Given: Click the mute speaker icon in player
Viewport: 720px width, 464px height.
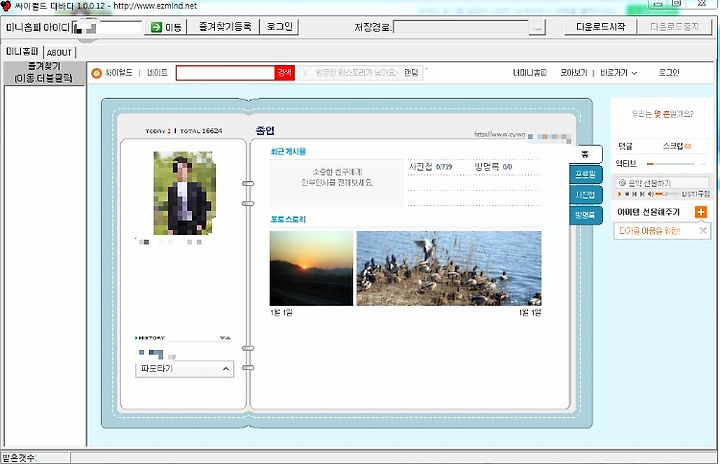Looking at the screenshot, I should [650, 194].
